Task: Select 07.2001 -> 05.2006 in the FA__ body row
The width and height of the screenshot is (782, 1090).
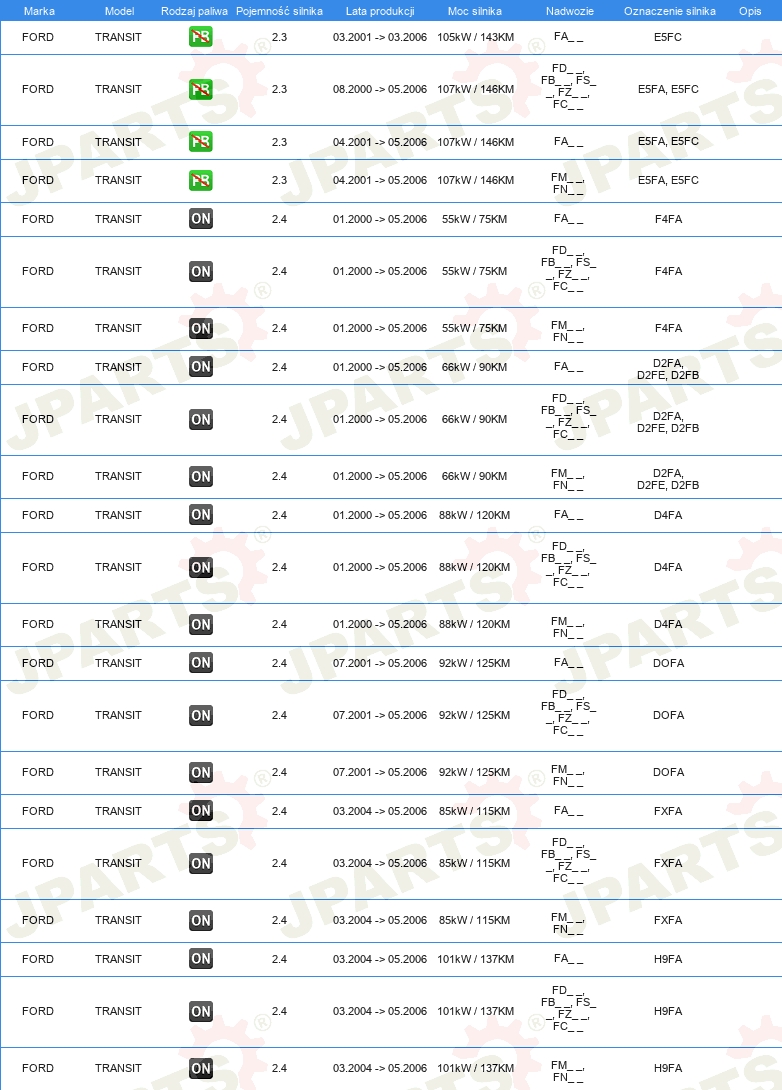Action: tap(380, 663)
